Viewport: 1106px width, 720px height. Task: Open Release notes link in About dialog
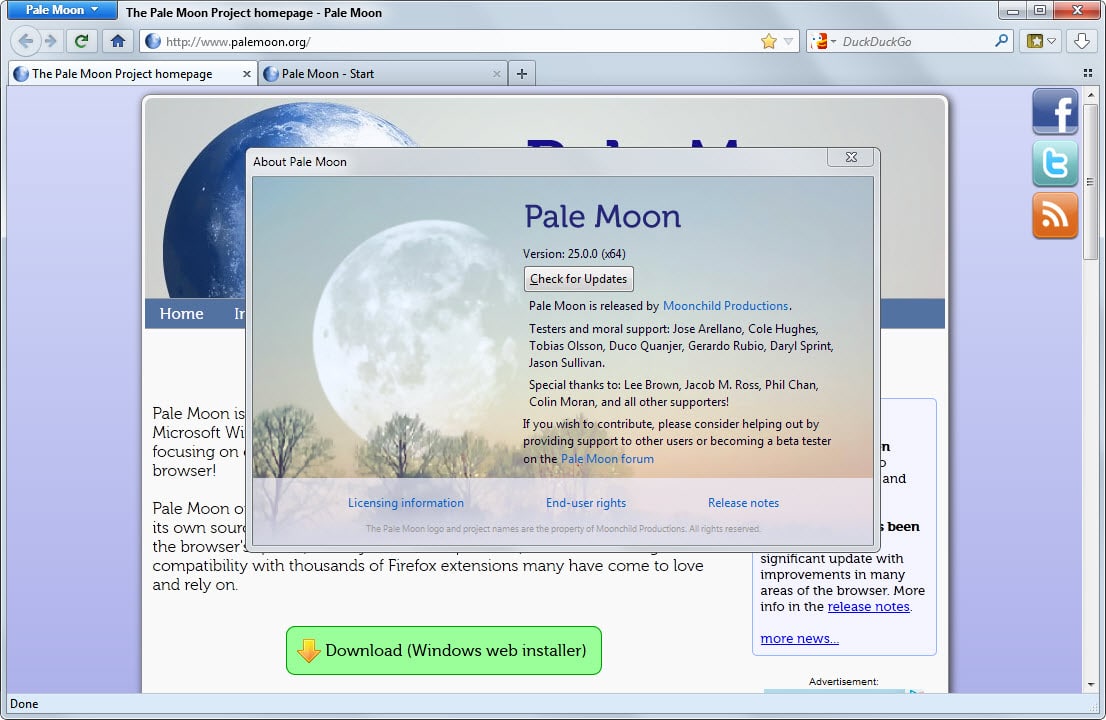[x=743, y=503]
